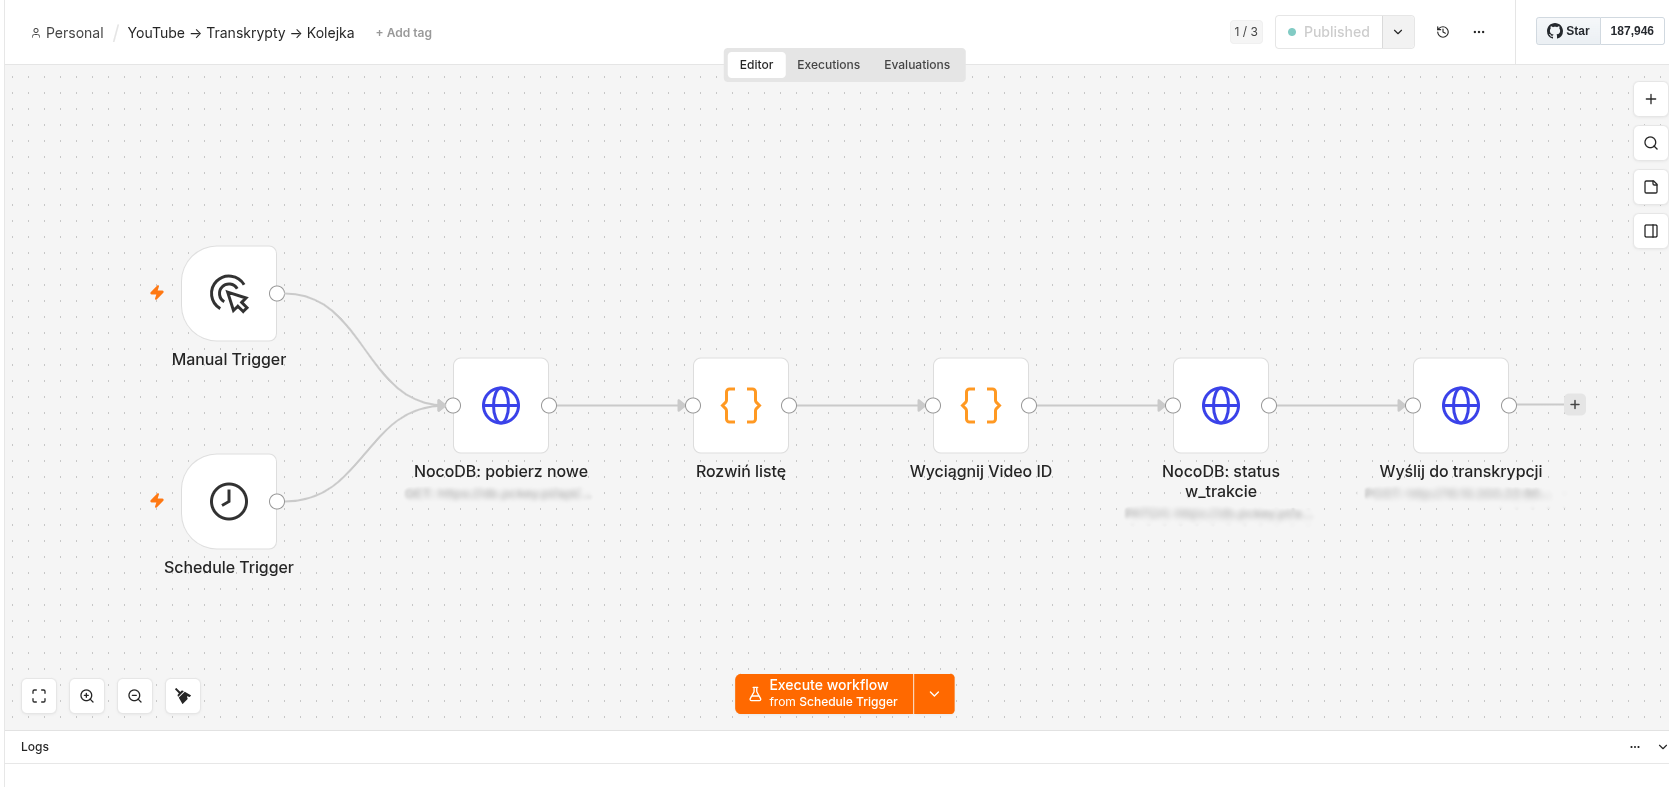Image resolution: width=1669 pixels, height=787 pixels.
Task: Open the add node plus panel
Action: point(1651,99)
